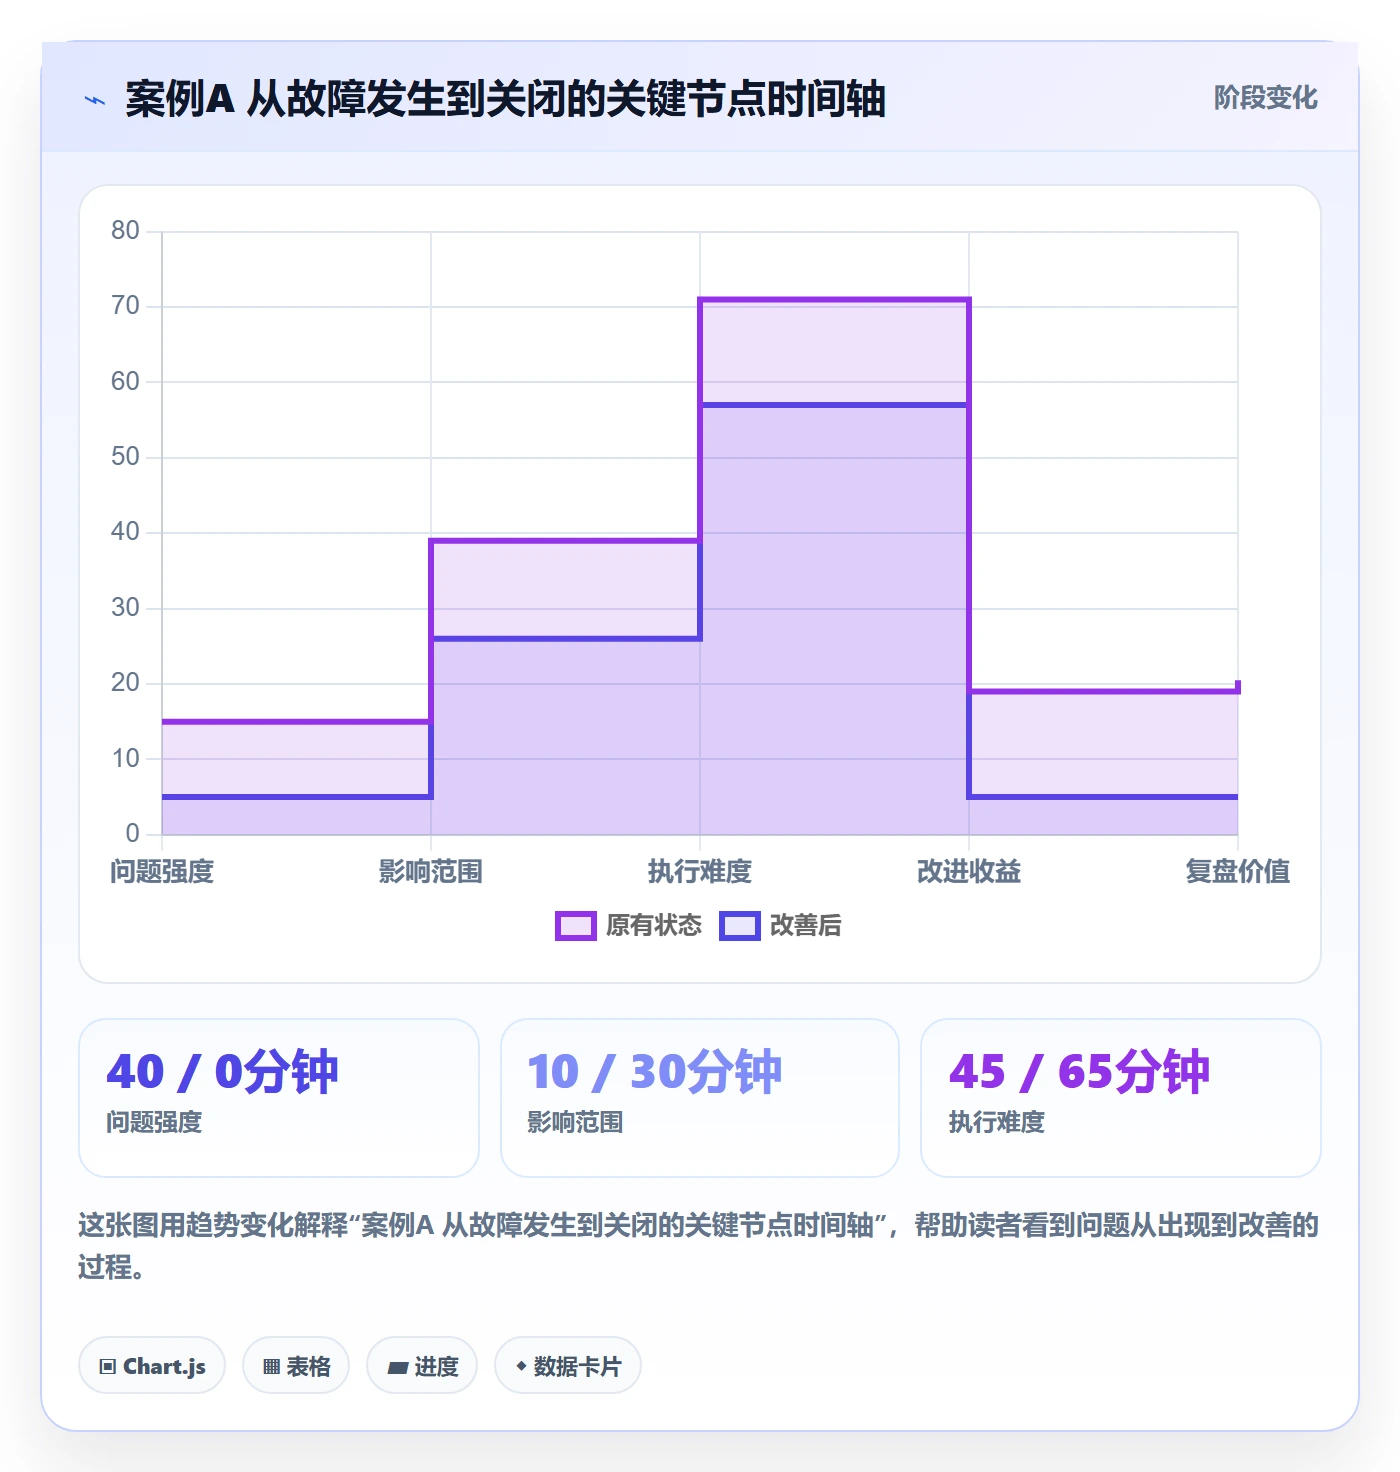Screen dimensions: 1400x1472
Task: Select the 进度 tag chip
Action: [422, 1365]
